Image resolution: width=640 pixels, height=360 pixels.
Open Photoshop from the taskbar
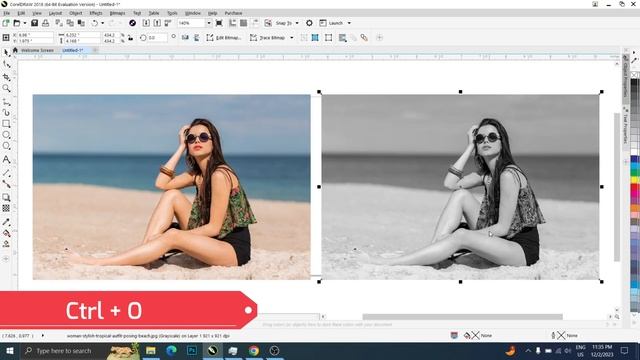[x=192, y=351]
